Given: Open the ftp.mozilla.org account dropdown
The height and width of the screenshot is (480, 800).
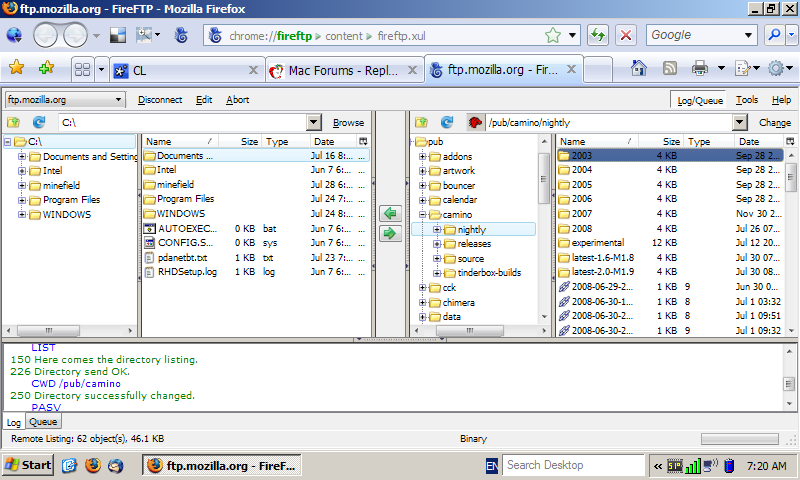Looking at the screenshot, I should [65, 99].
